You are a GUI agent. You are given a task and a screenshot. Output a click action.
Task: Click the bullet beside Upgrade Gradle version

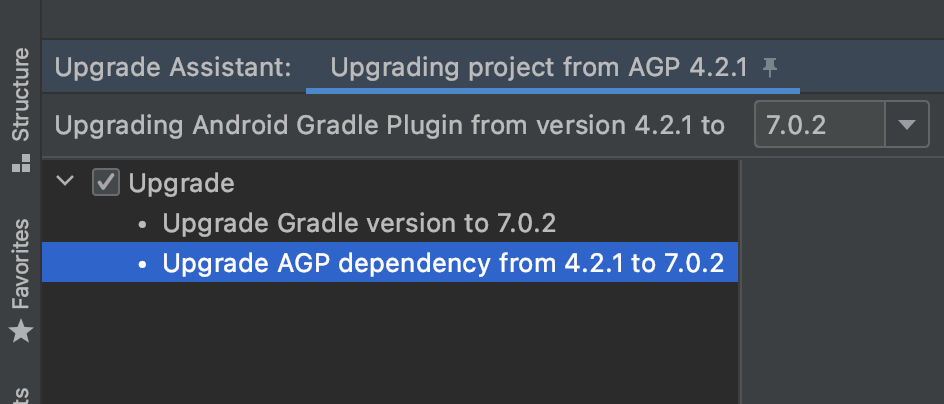point(144,225)
